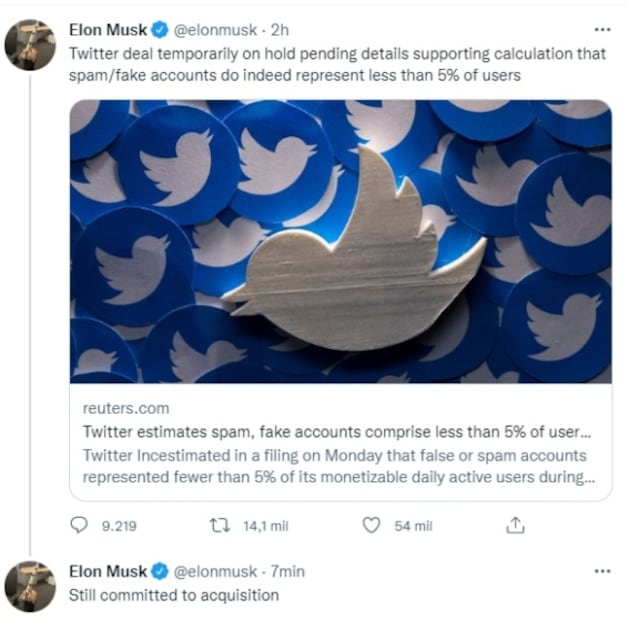This screenshot has width=629, height=620.
Task: Open three-dot menu on second tweet
Action: pyautogui.click(x=601, y=571)
